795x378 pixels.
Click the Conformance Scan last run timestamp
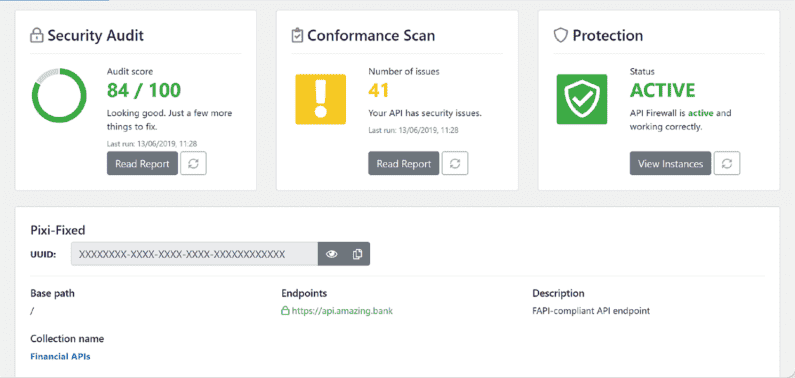tap(413, 130)
